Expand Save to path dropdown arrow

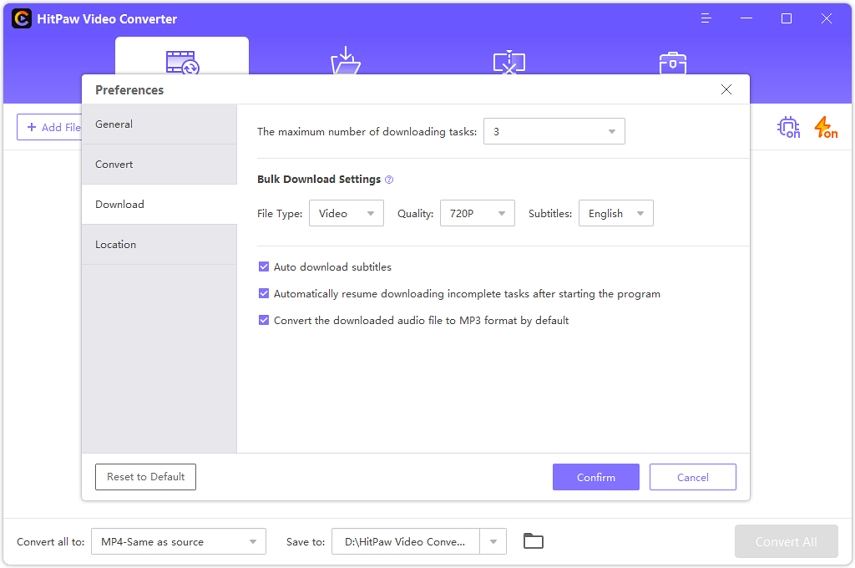[x=493, y=541]
